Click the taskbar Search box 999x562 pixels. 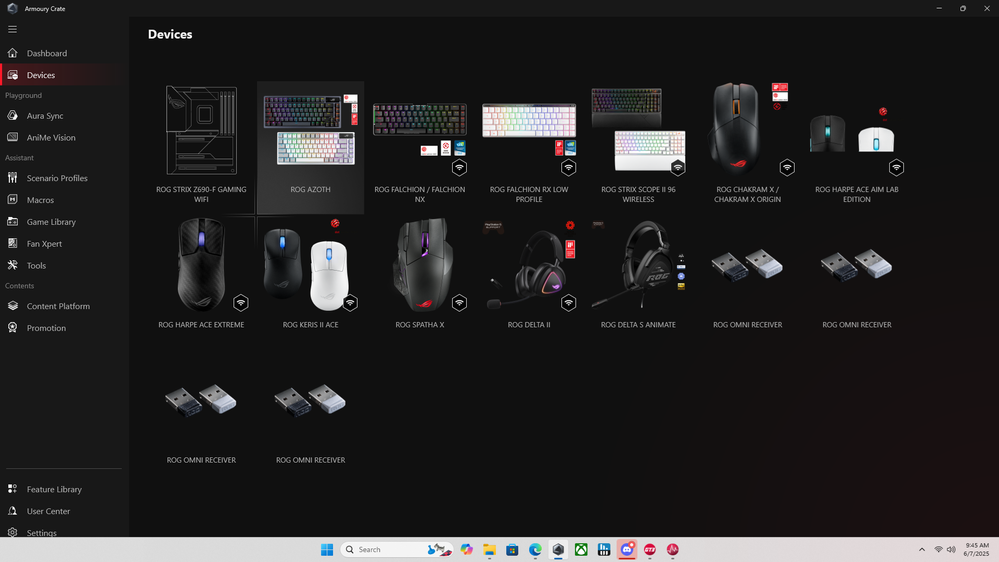click(x=397, y=549)
